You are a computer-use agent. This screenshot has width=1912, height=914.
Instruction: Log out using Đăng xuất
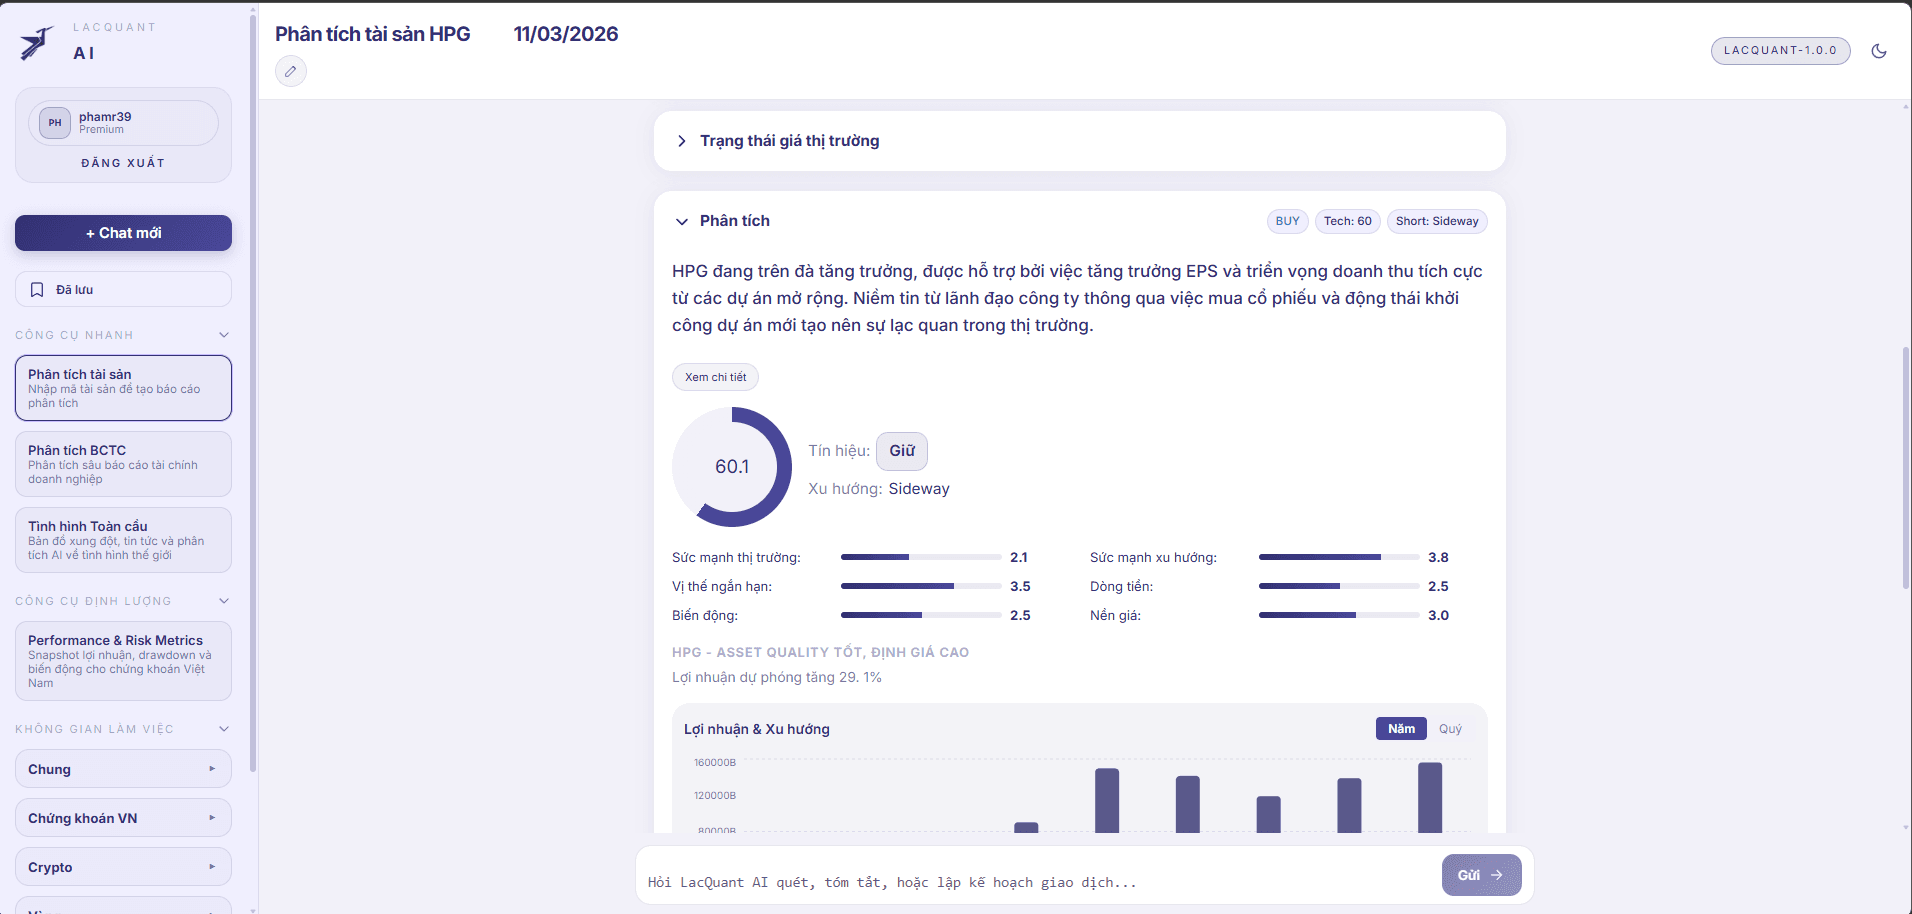tap(123, 163)
